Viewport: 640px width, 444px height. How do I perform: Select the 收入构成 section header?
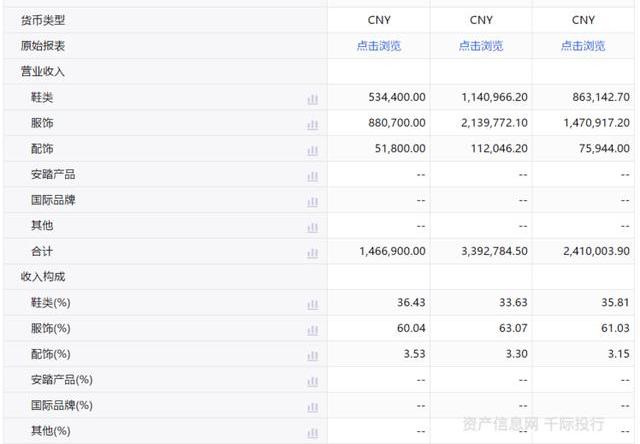(43, 277)
